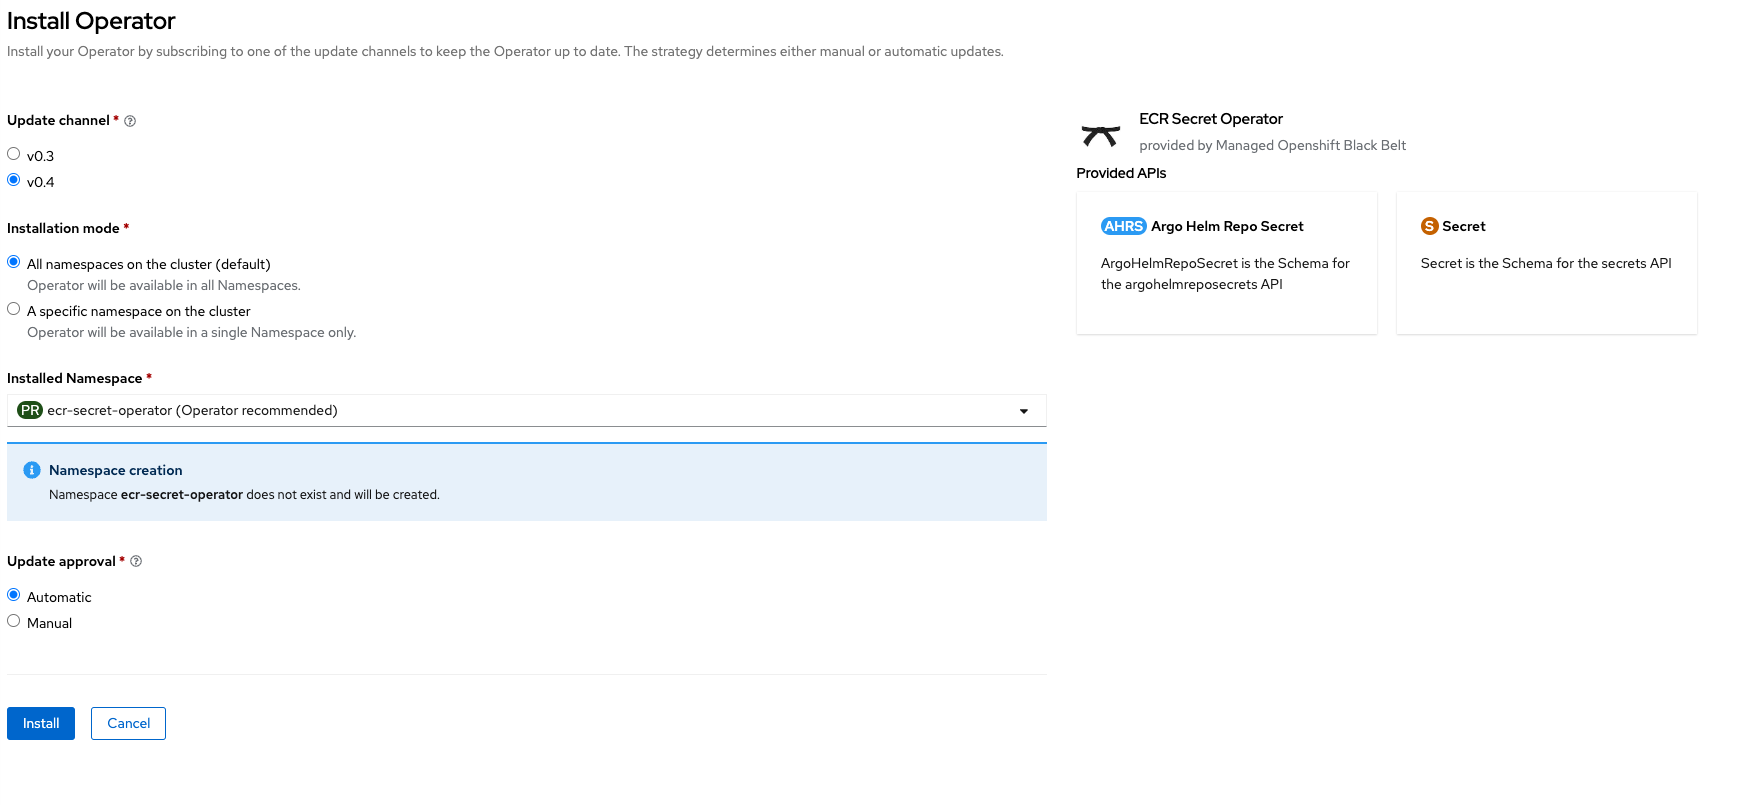Click the Update approval help icon
The height and width of the screenshot is (805, 1746).
coord(136,562)
